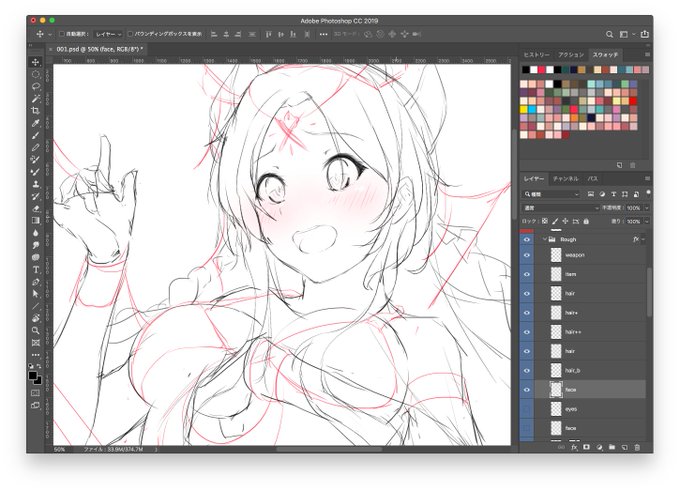The image size is (680, 491).
Task: Select the 001.psd document tab
Action: pos(99,49)
